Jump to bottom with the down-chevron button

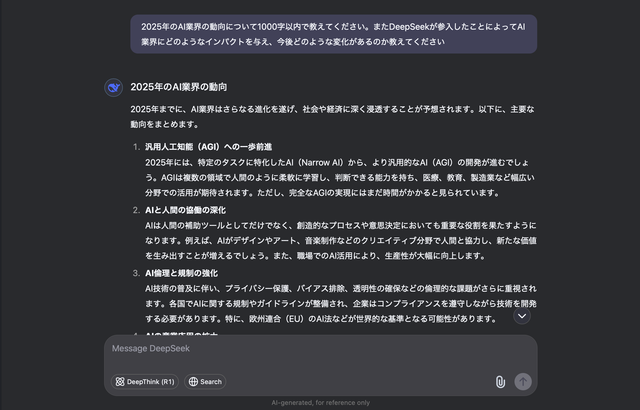click(522, 316)
